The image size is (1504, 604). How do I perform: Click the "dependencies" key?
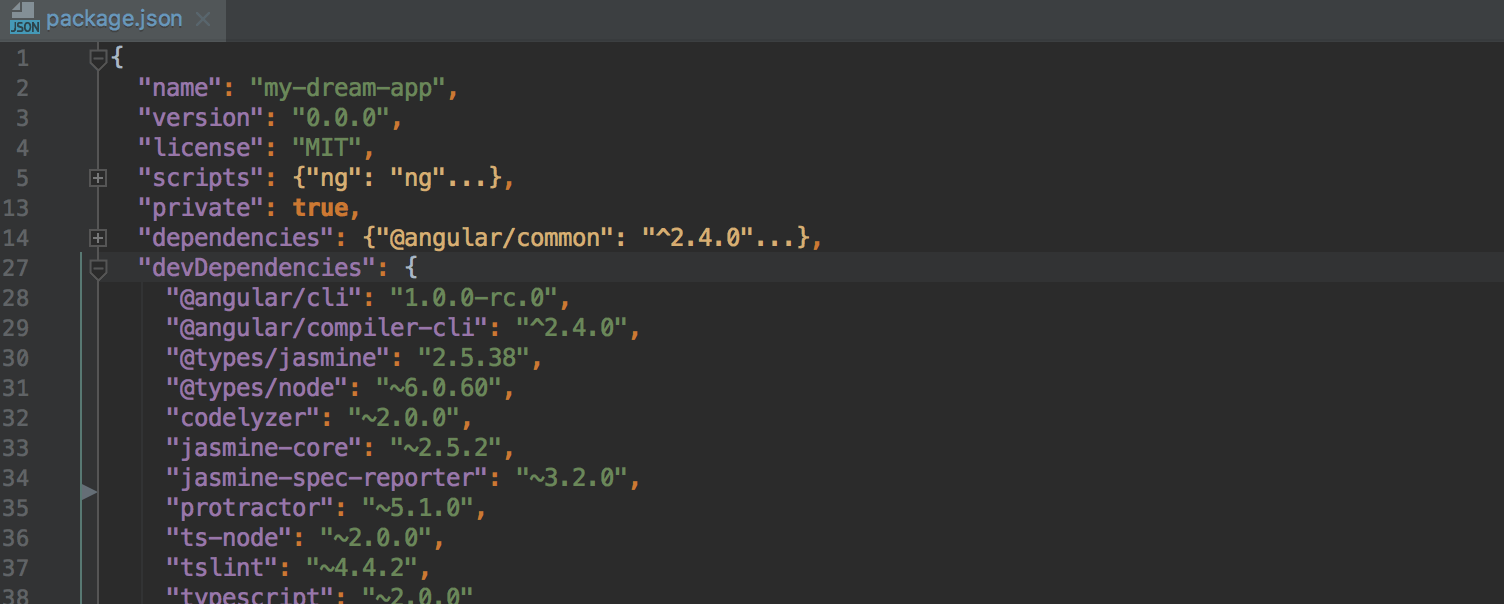click(x=236, y=238)
